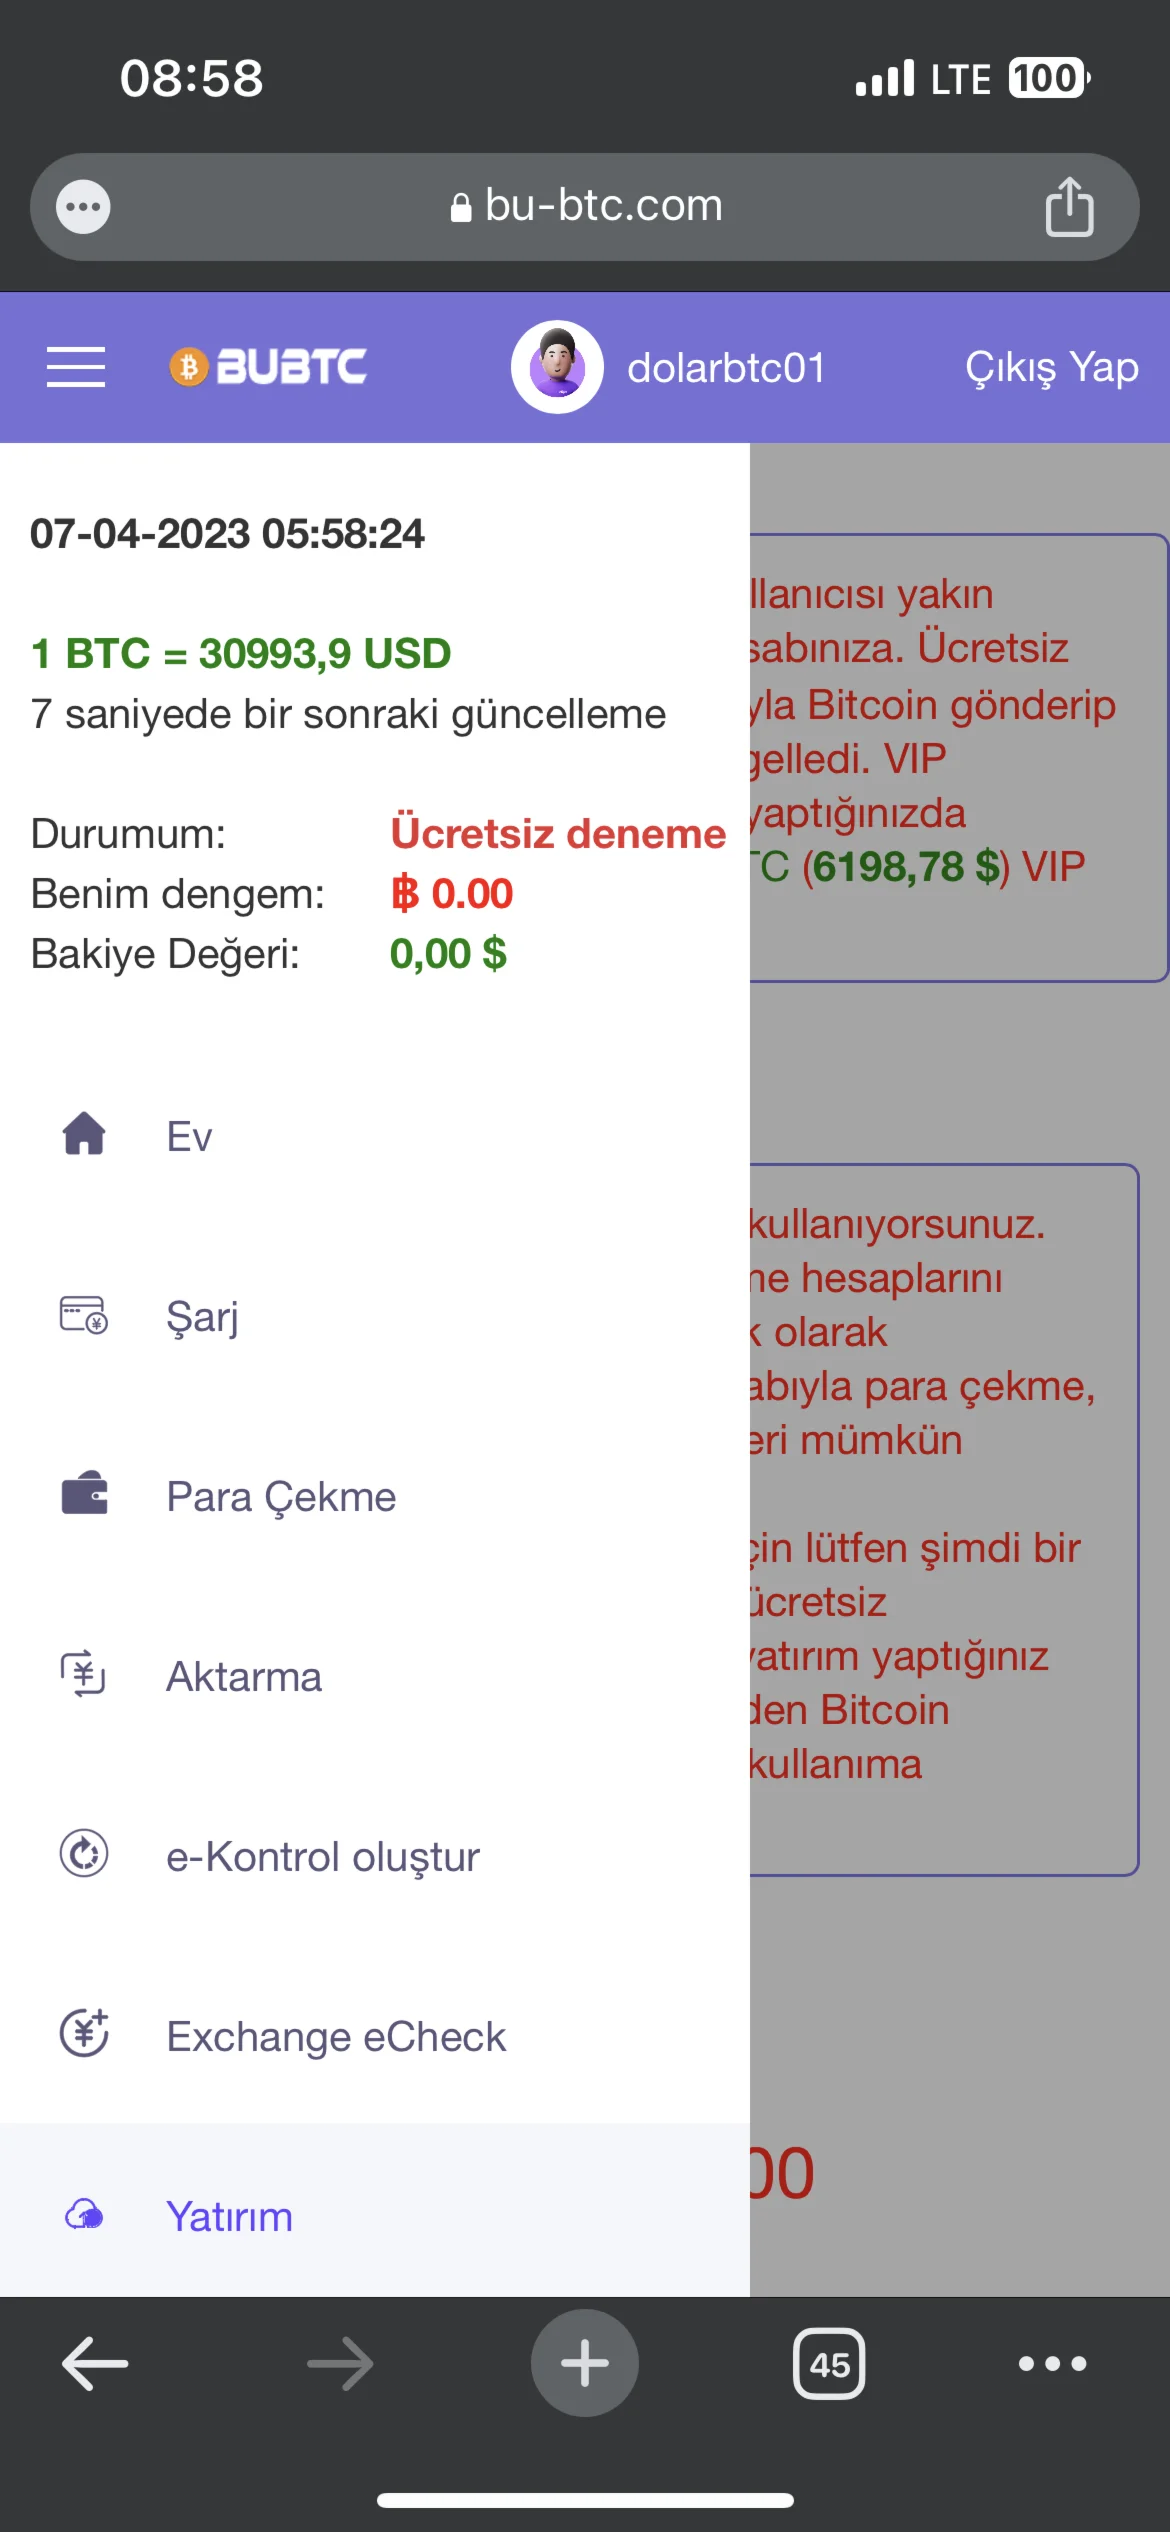The height and width of the screenshot is (2532, 1170).
Task: Tap the bu-btc.com address bar
Action: tap(585, 207)
